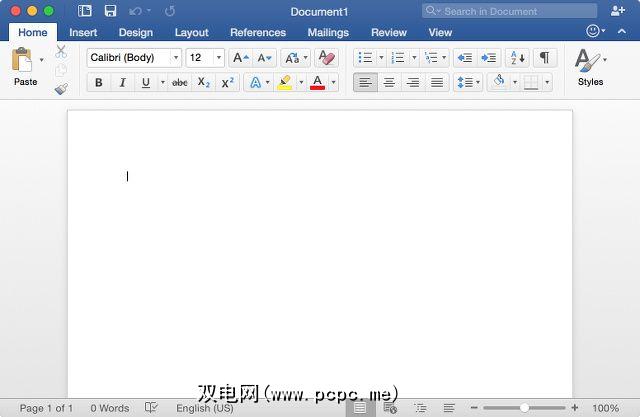Click the Paste clipboard icon
640x417 pixels.
(x=22, y=60)
